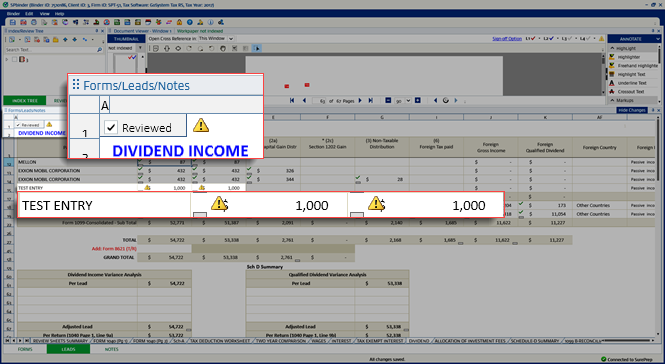
Task: Collapse the Highlight section in Annotate panel
Action: (x=612, y=48)
